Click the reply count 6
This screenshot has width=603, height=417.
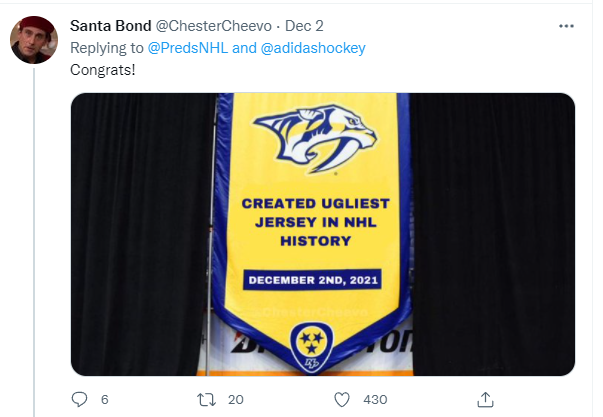point(104,399)
